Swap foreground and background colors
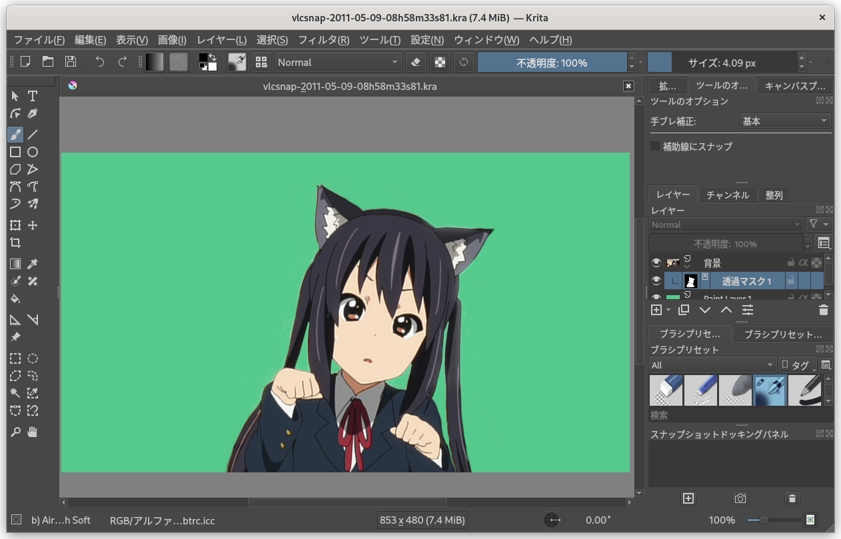Screen dimensions: 841x539 [213, 57]
